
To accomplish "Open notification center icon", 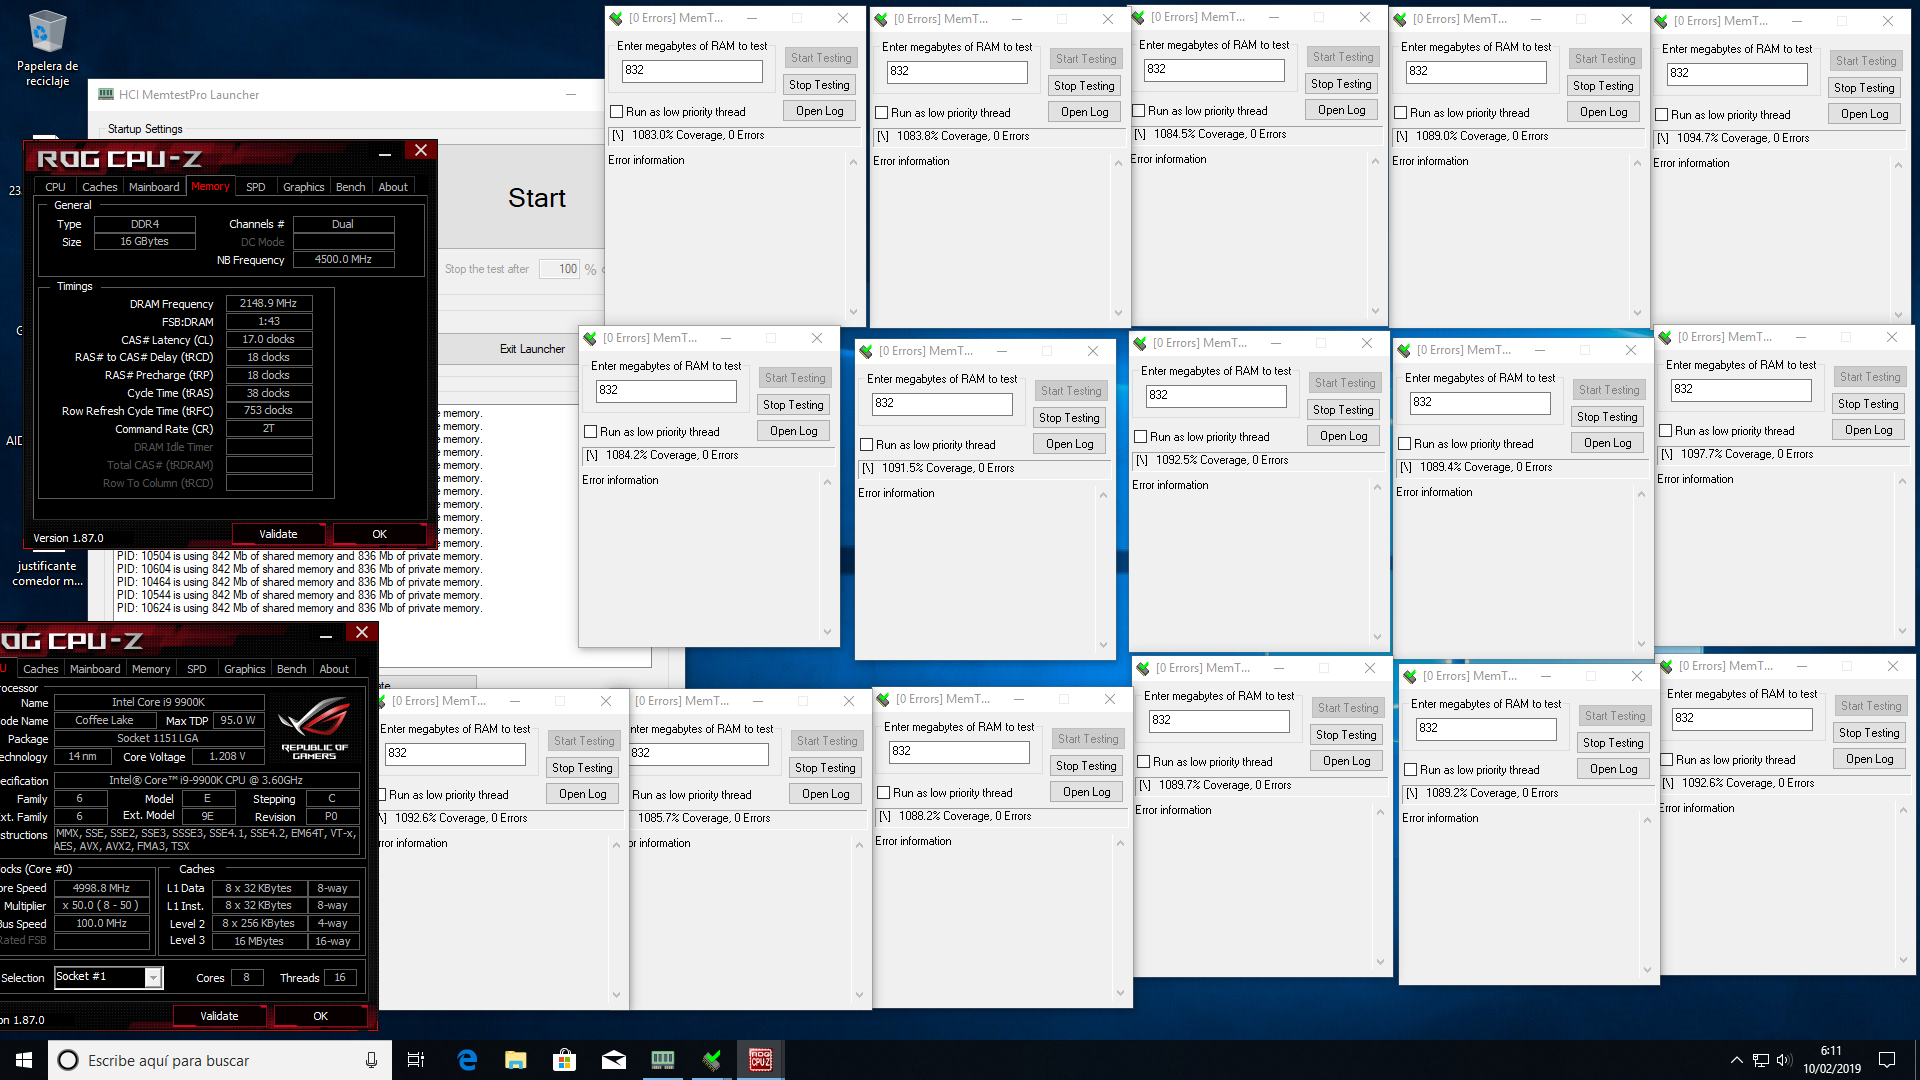I will [x=1887, y=1060].
